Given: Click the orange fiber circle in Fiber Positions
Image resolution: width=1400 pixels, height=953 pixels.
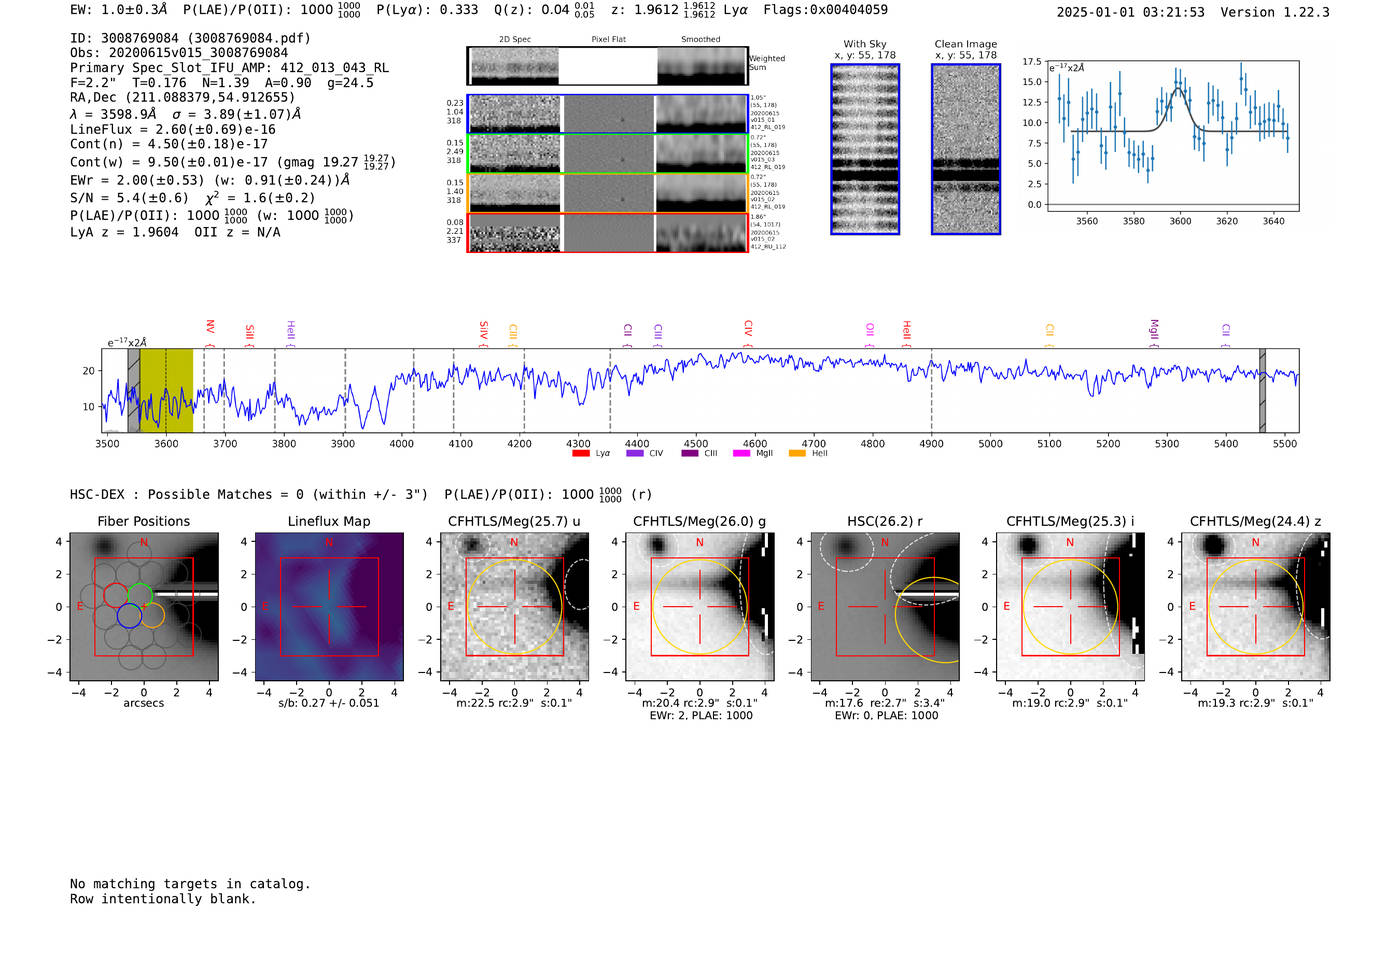Looking at the screenshot, I should 152,615.
